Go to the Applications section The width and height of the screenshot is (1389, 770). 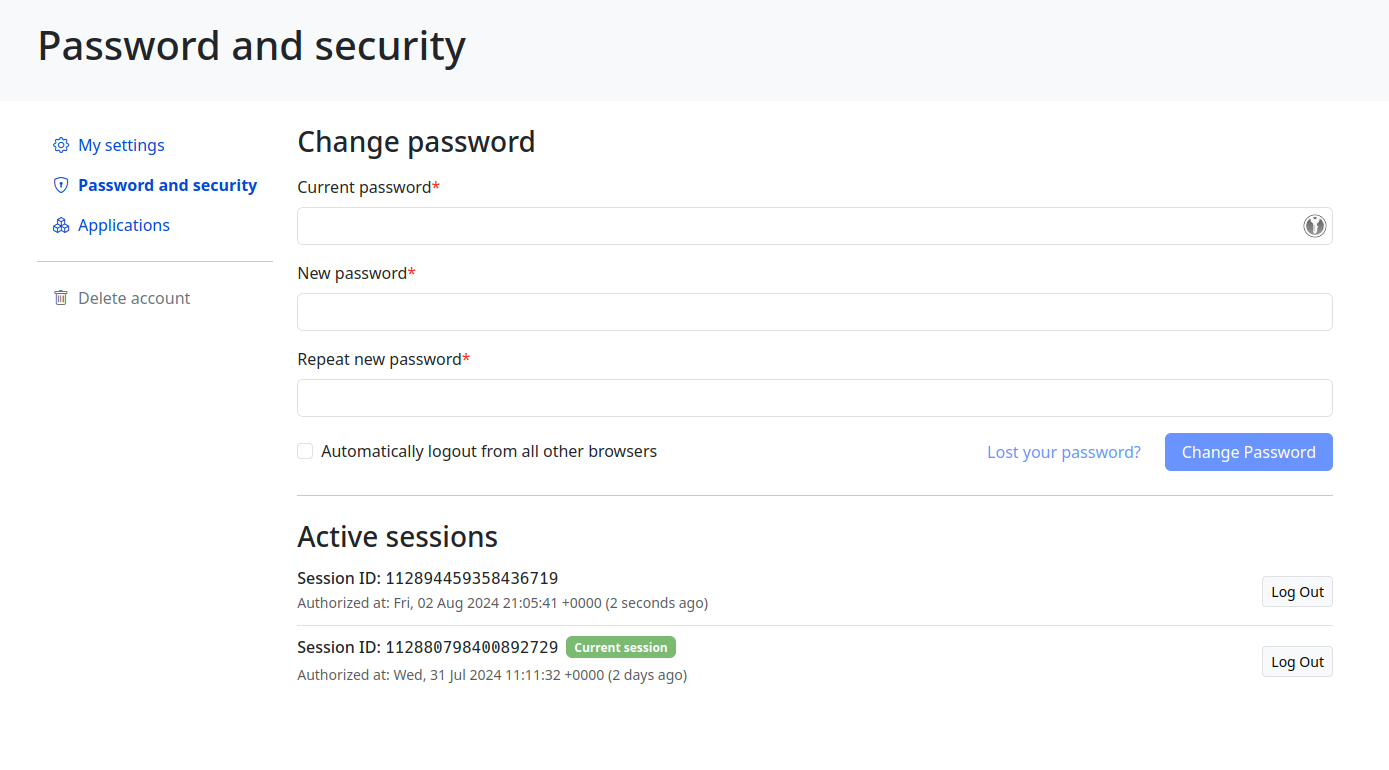(x=124, y=225)
